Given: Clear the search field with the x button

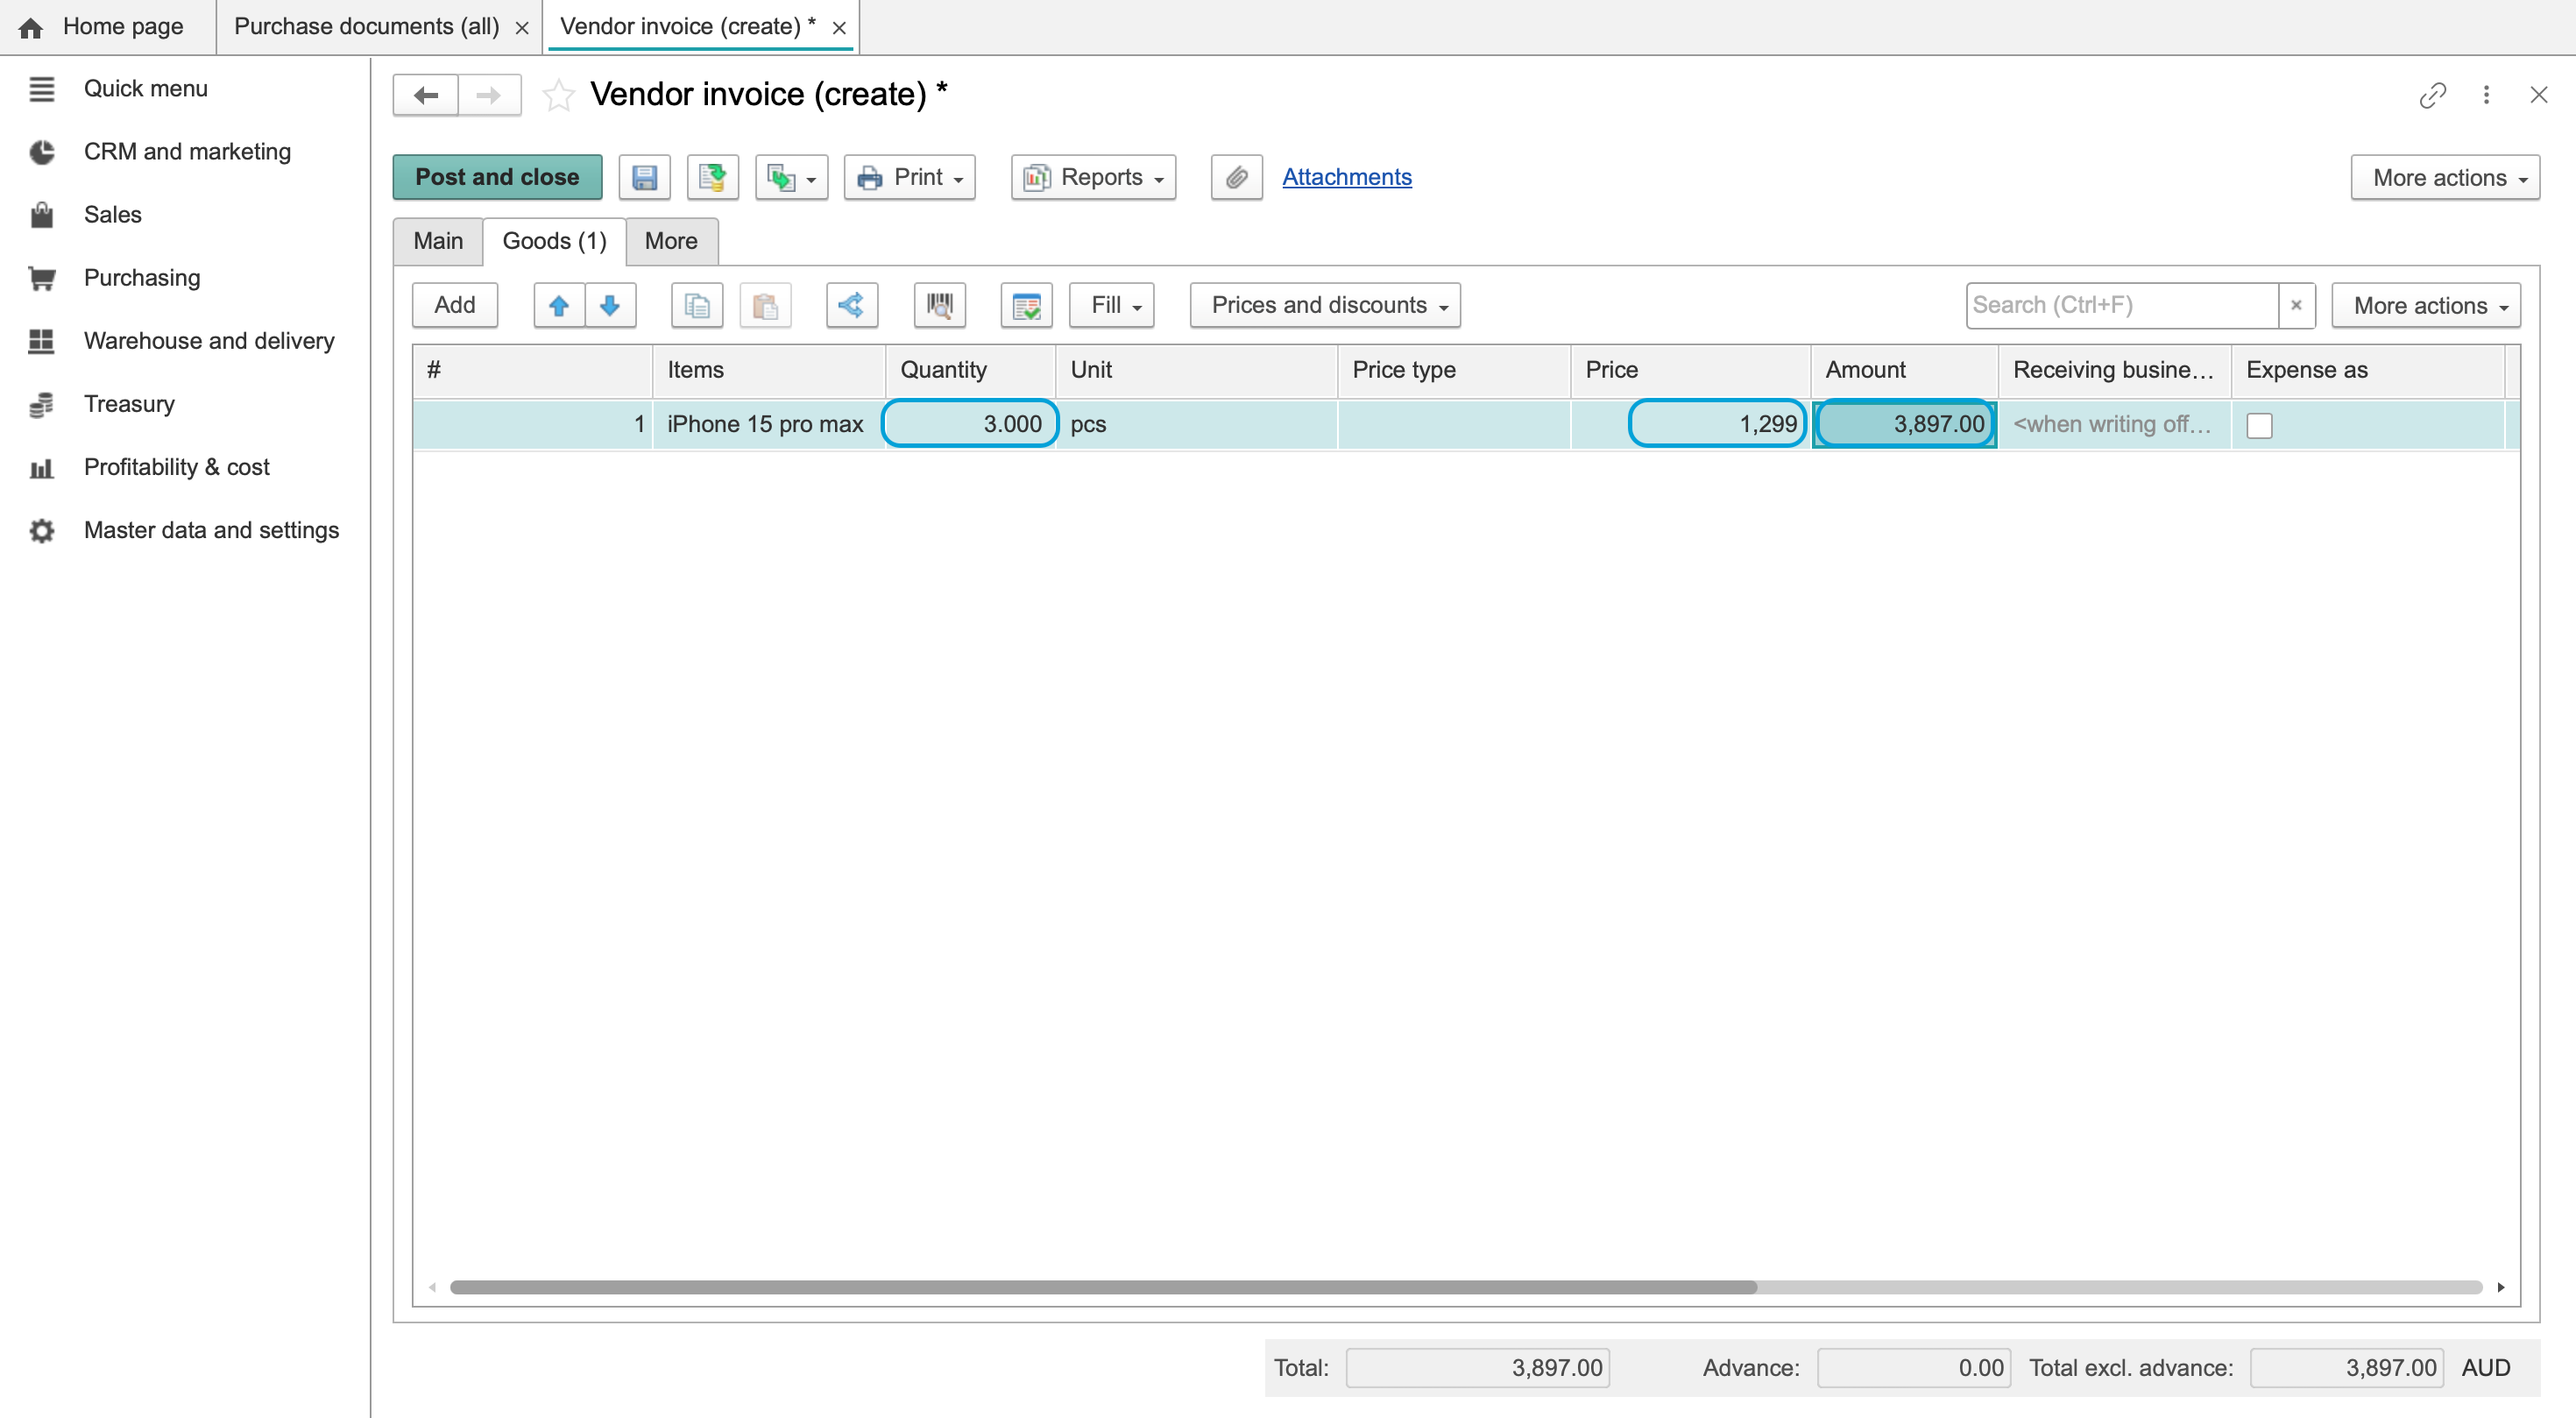Looking at the screenshot, I should (x=2296, y=305).
